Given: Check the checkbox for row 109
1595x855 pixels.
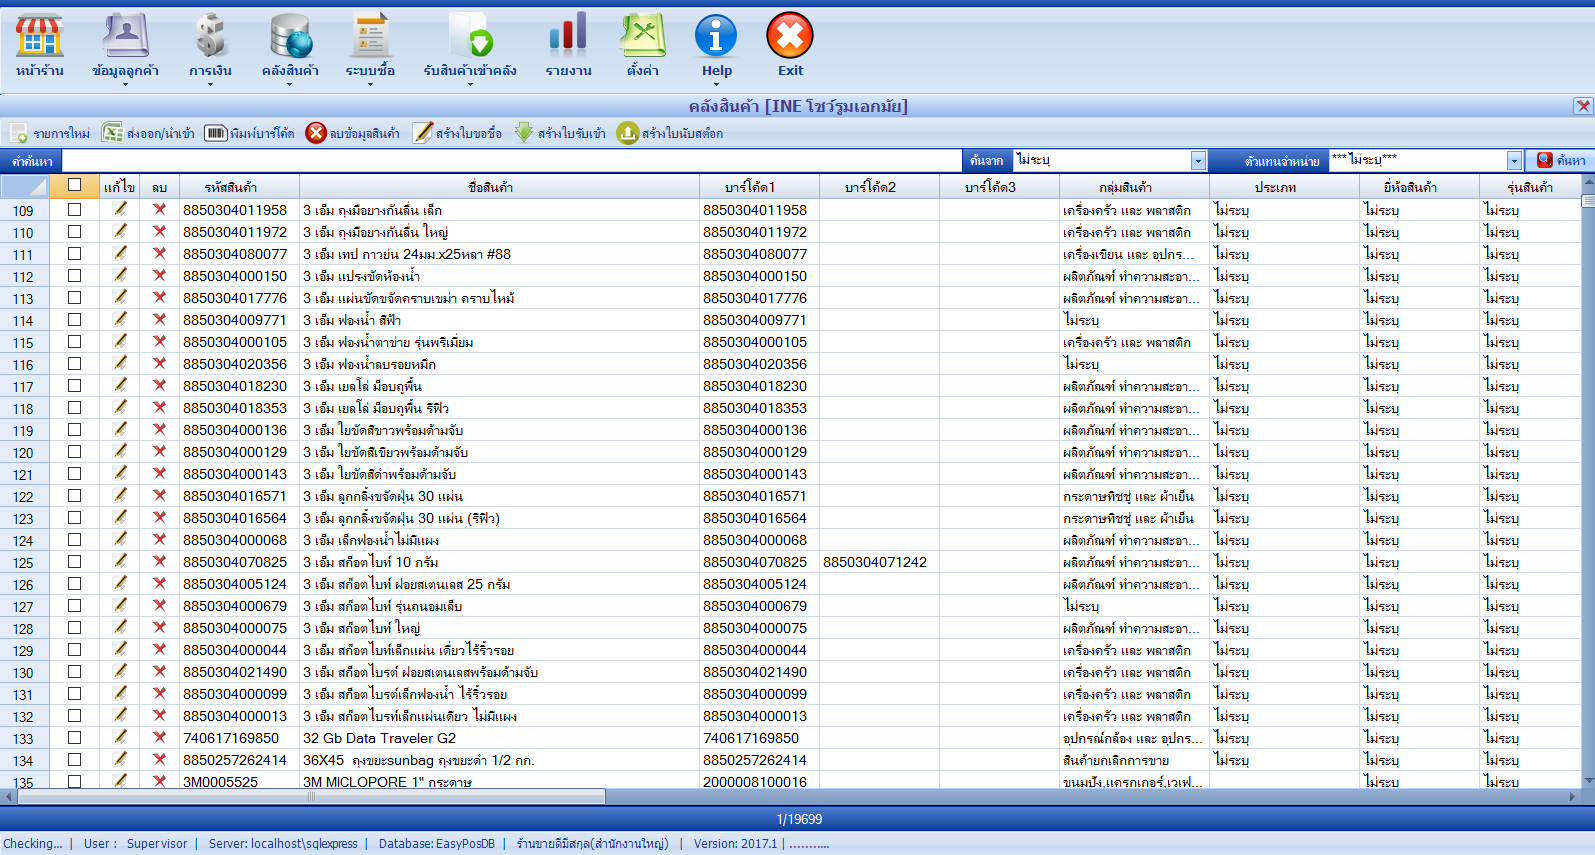Looking at the screenshot, I should pyautogui.click(x=74, y=210).
